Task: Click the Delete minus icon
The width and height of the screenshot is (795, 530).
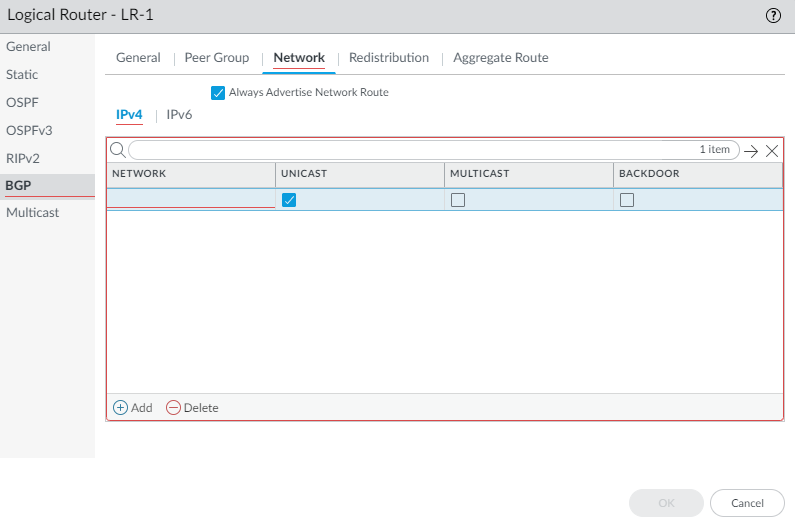Action: click(x=173, y=408)
